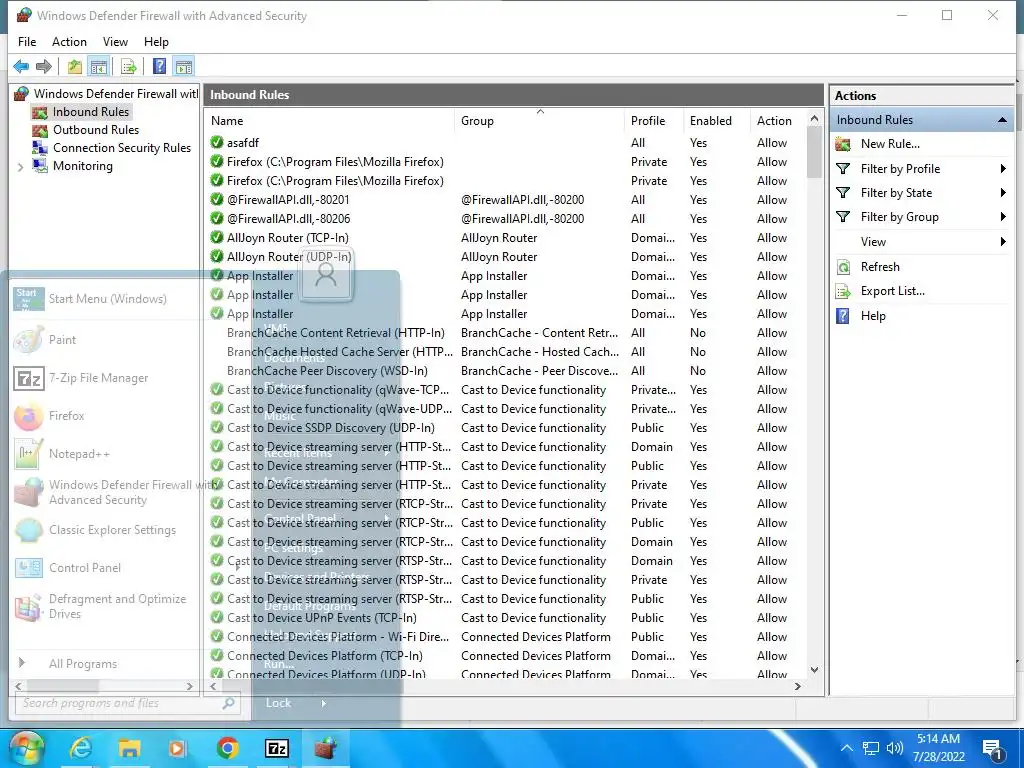Select the root Windows Defender Firewall node
Viewport: 1024px width, 768px height.
point(116,93)
